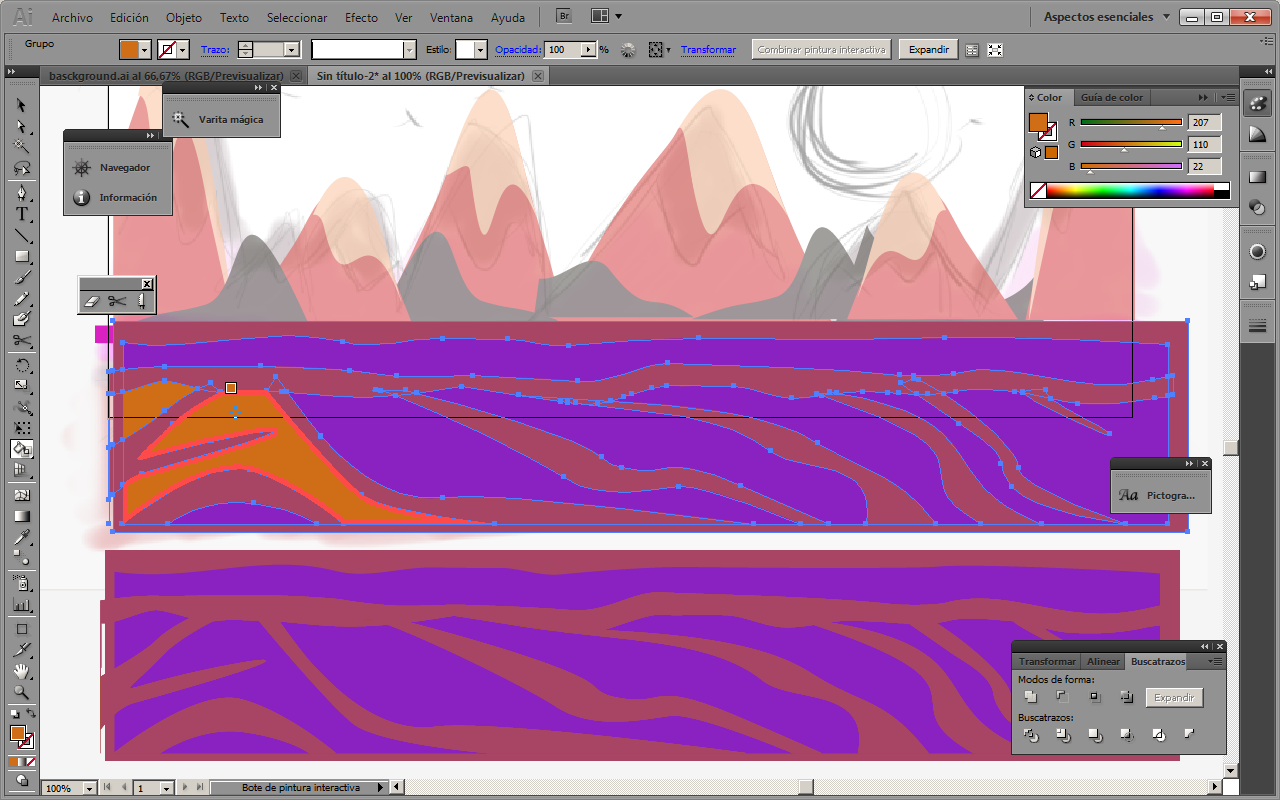Image resolution: width=1280 pixels, height=800 pixels.
Task: Select the Lasso tool
Action: click(21, 167)
